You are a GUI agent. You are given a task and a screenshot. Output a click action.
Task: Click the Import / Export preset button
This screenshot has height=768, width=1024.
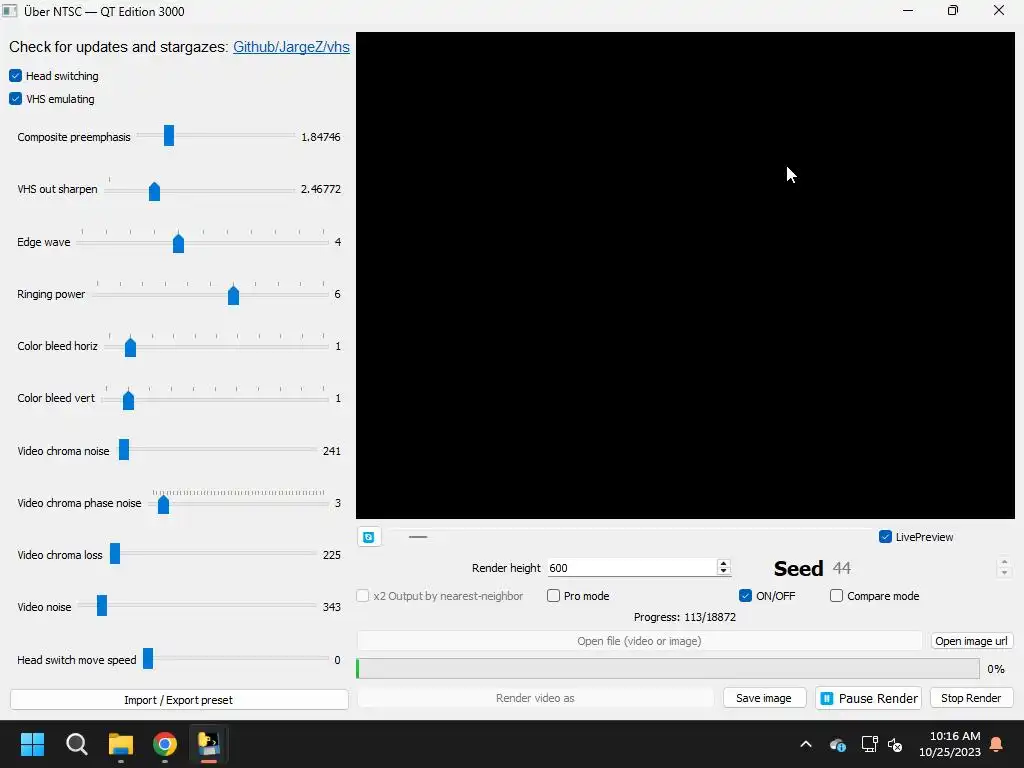[179, 699]
